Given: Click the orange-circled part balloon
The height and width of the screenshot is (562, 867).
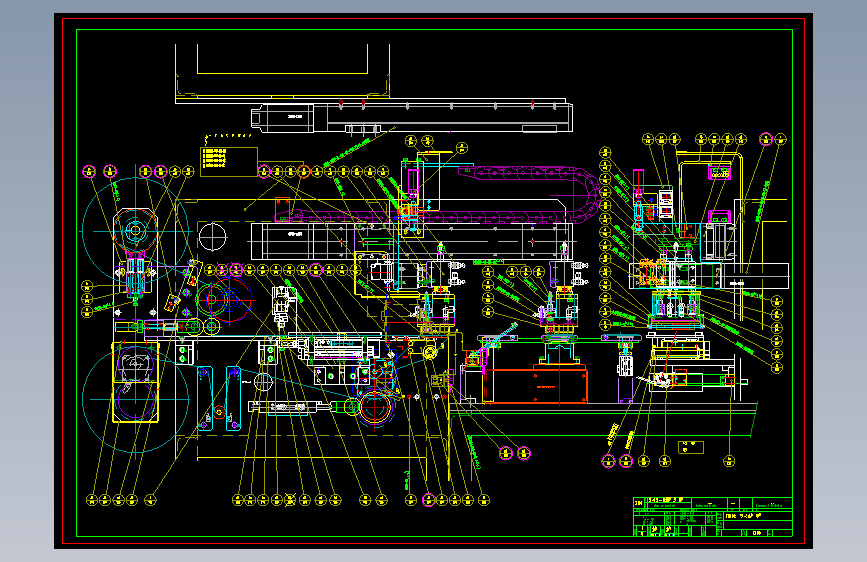Looking at the screenshot, I should (304, 171).
